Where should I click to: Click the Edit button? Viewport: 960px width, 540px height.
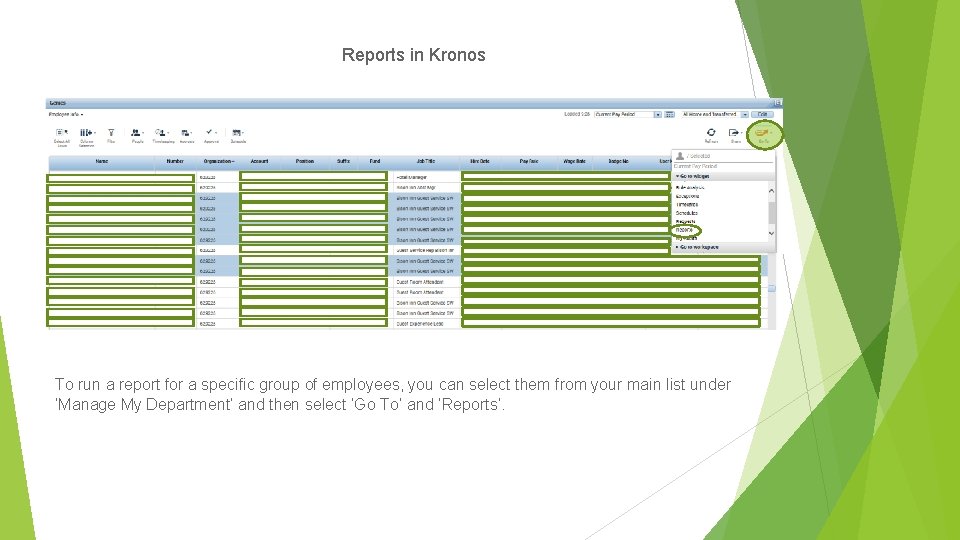pyautogui.click(x=762, y=114)
